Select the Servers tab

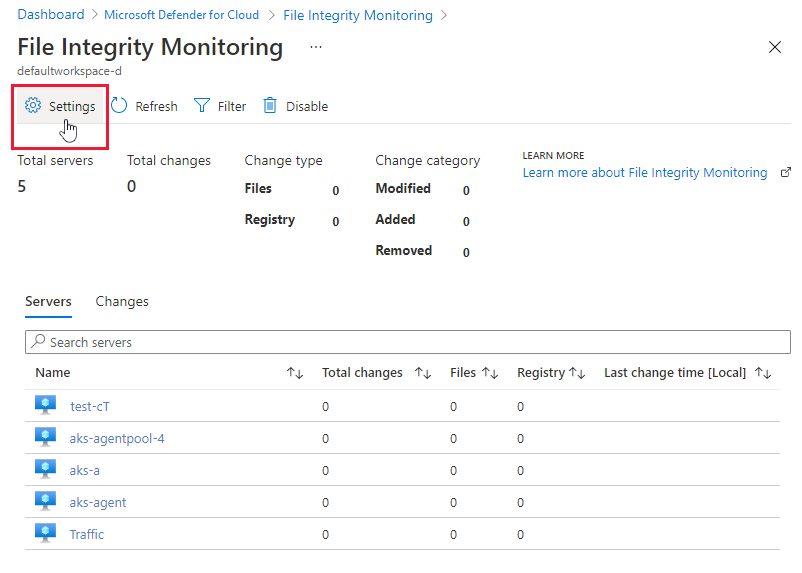click(48, 301)
